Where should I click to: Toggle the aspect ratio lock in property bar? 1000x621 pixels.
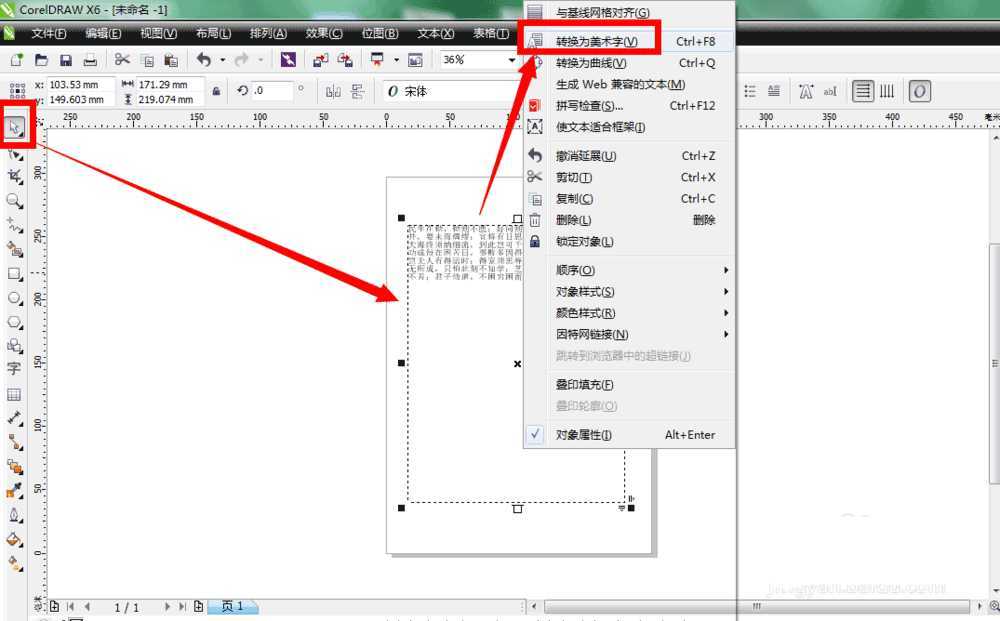pos(216,90)
